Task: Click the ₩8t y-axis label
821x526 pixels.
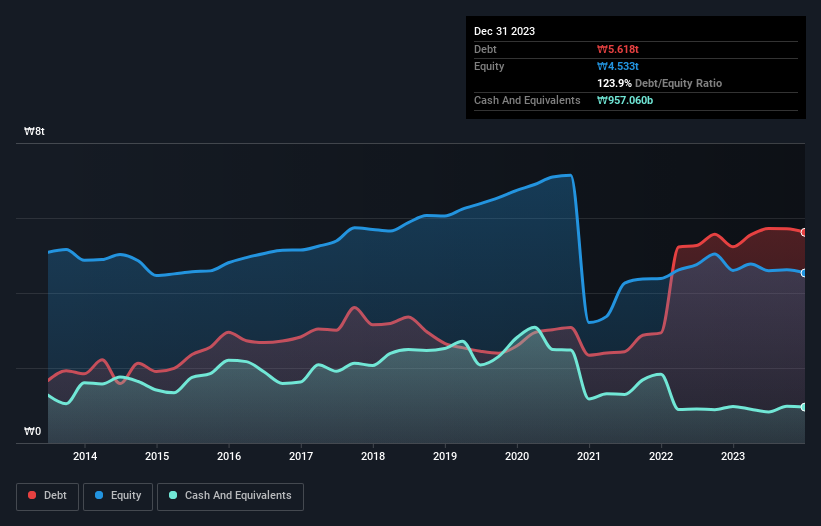Action: (x=35, y=131)
